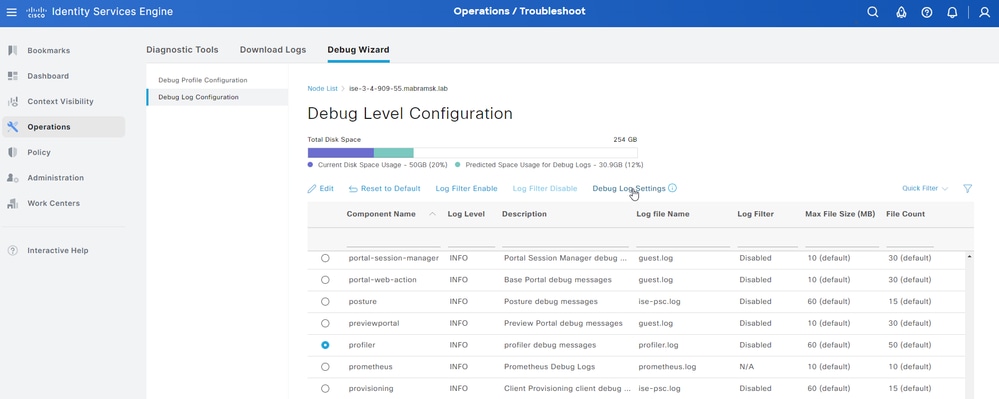Viewport: 999px width, 399px height.
Task: Select the portal-web-action radio button
Action: 325,280
